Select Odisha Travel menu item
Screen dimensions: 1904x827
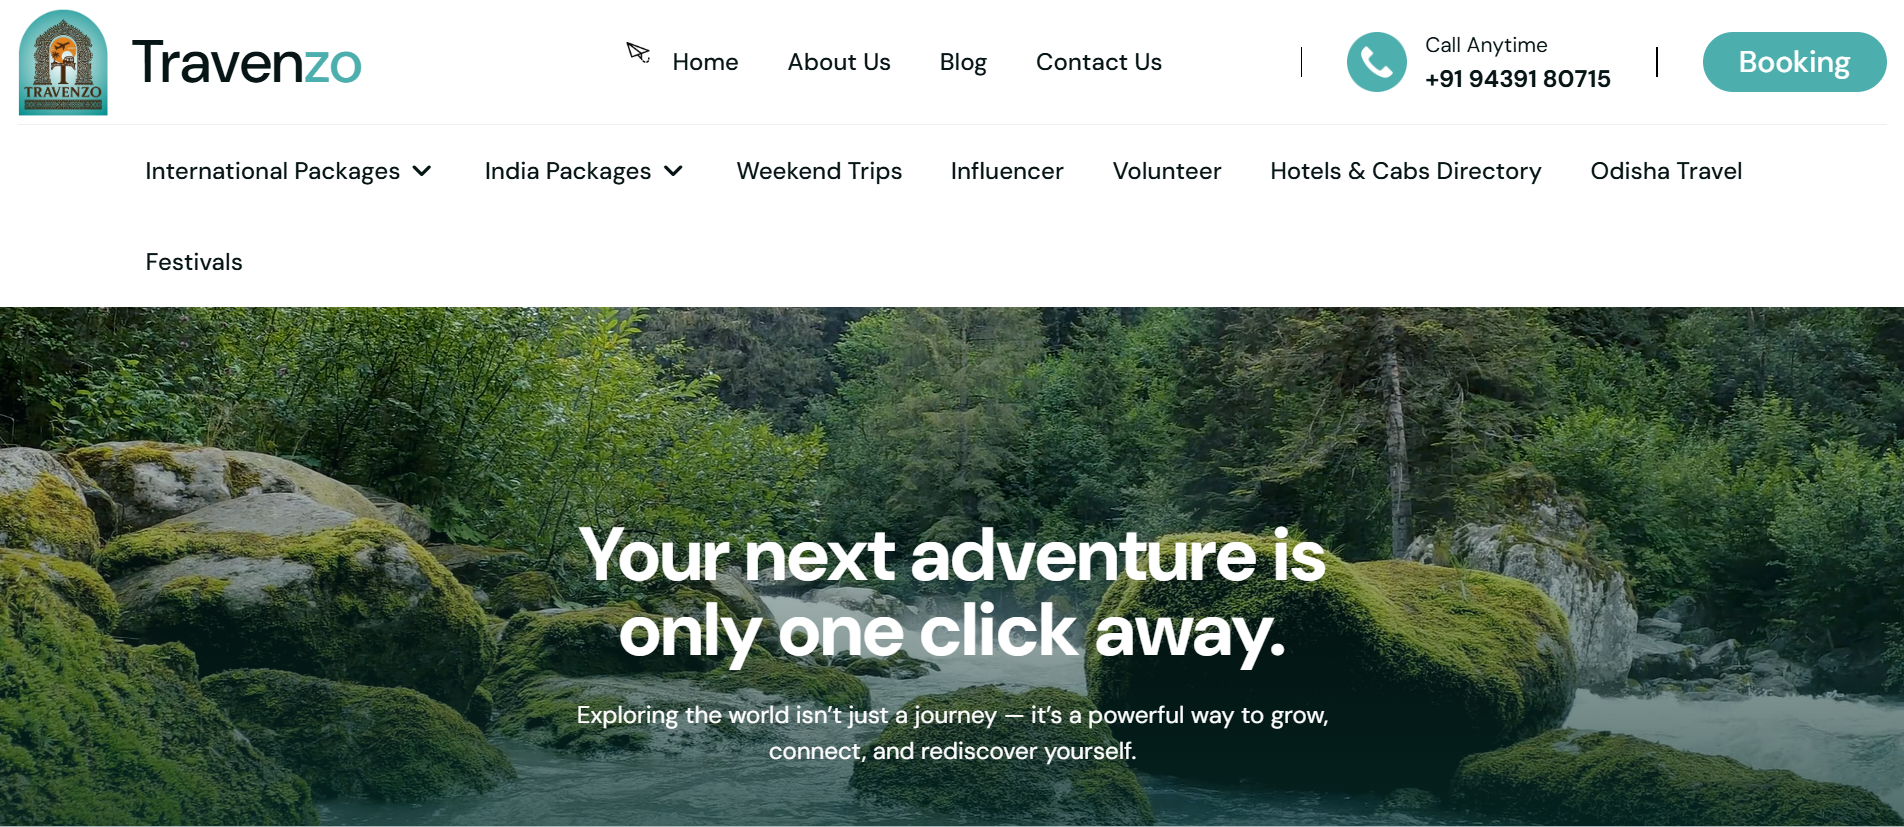click(1666, 171)
